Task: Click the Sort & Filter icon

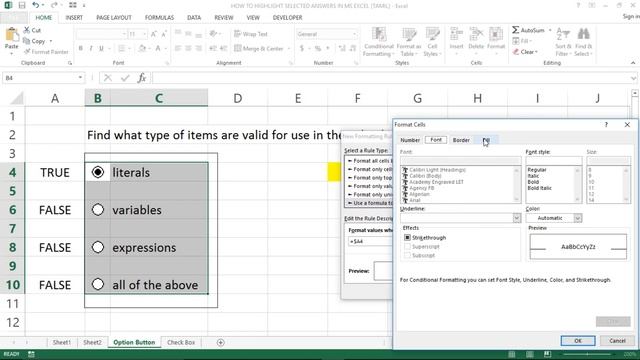Action: (x=563, y=34)
